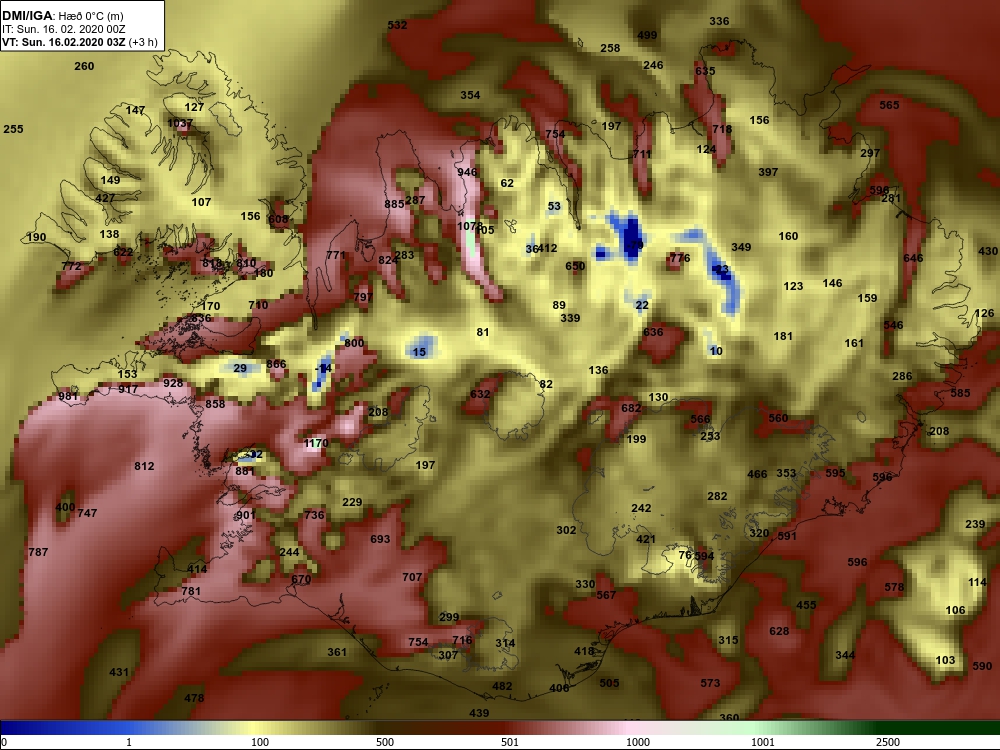Select the map value '771'
This screenshot has width=1000, height=750.
pyautogui.click(x=336, y=255)
